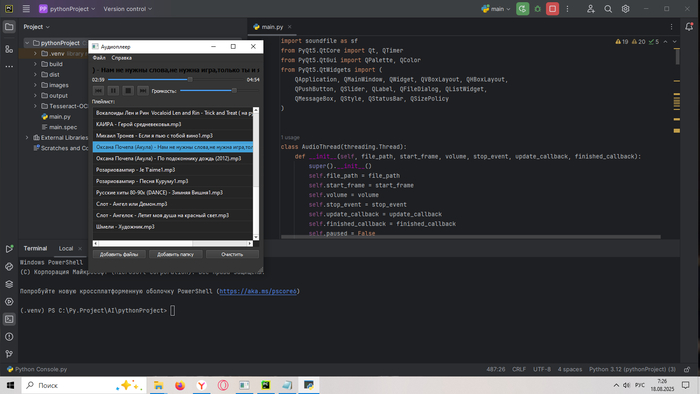This screenshot has height=394, width=700.
Task: Skip to next track in Аудиоплеер
Action: [x=142, y=91]
